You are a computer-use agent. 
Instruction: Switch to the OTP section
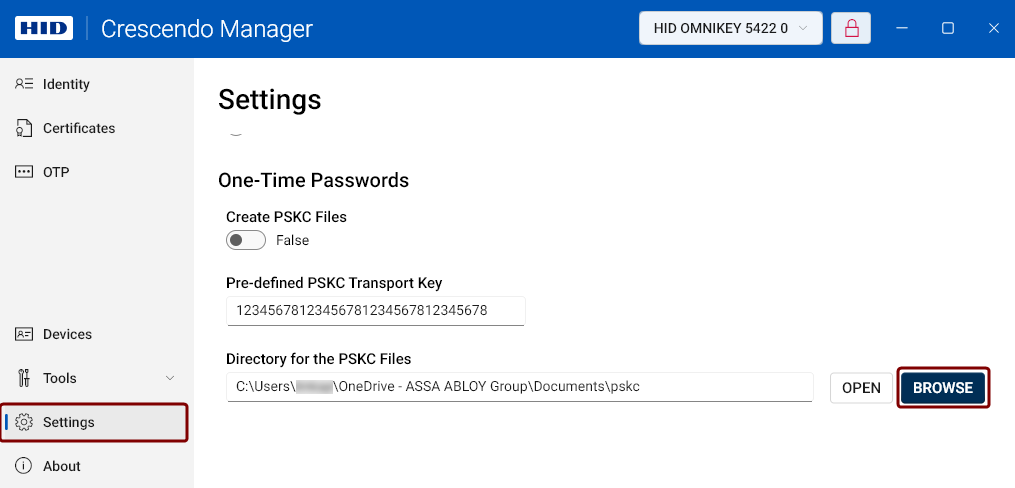point(56,172)
